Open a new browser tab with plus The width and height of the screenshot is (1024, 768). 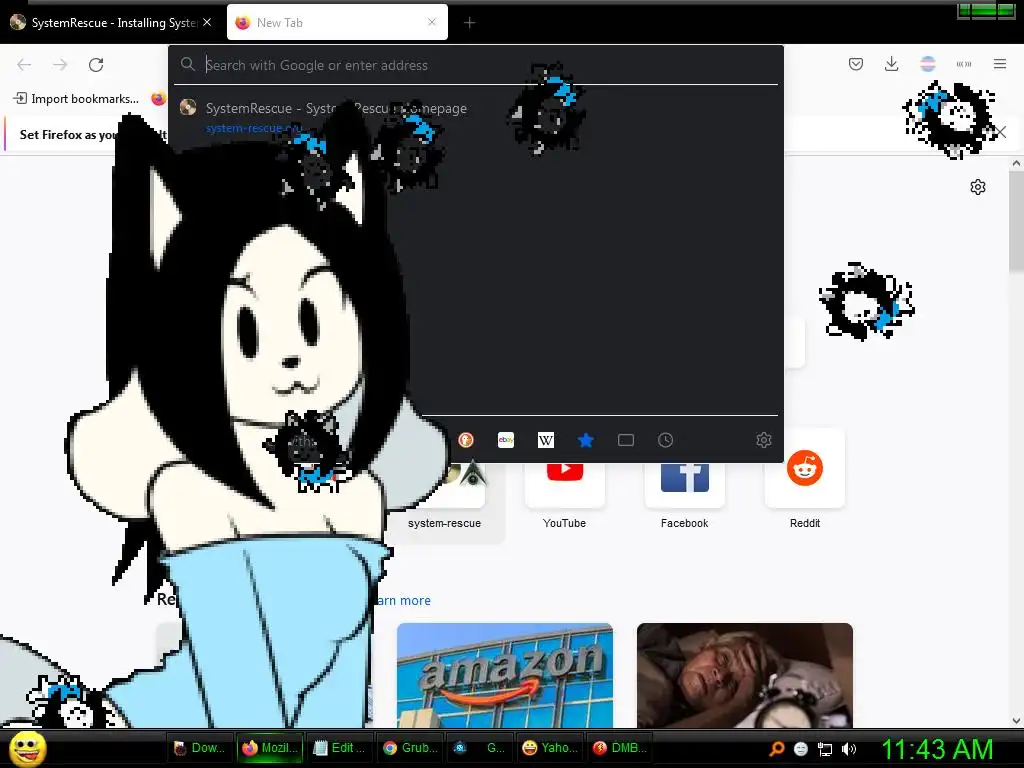pos(470,23)
